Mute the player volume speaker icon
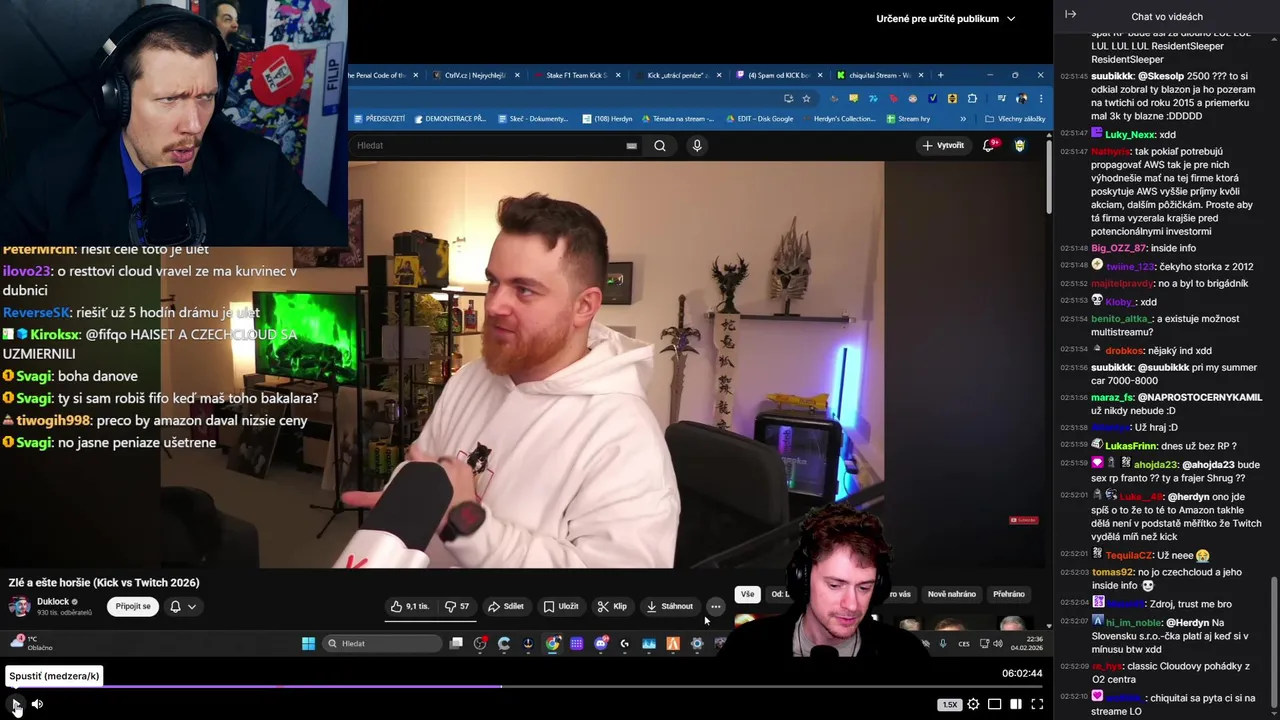Image resolution: width=1280 pixels, height=720 pixels. point(37,704)
